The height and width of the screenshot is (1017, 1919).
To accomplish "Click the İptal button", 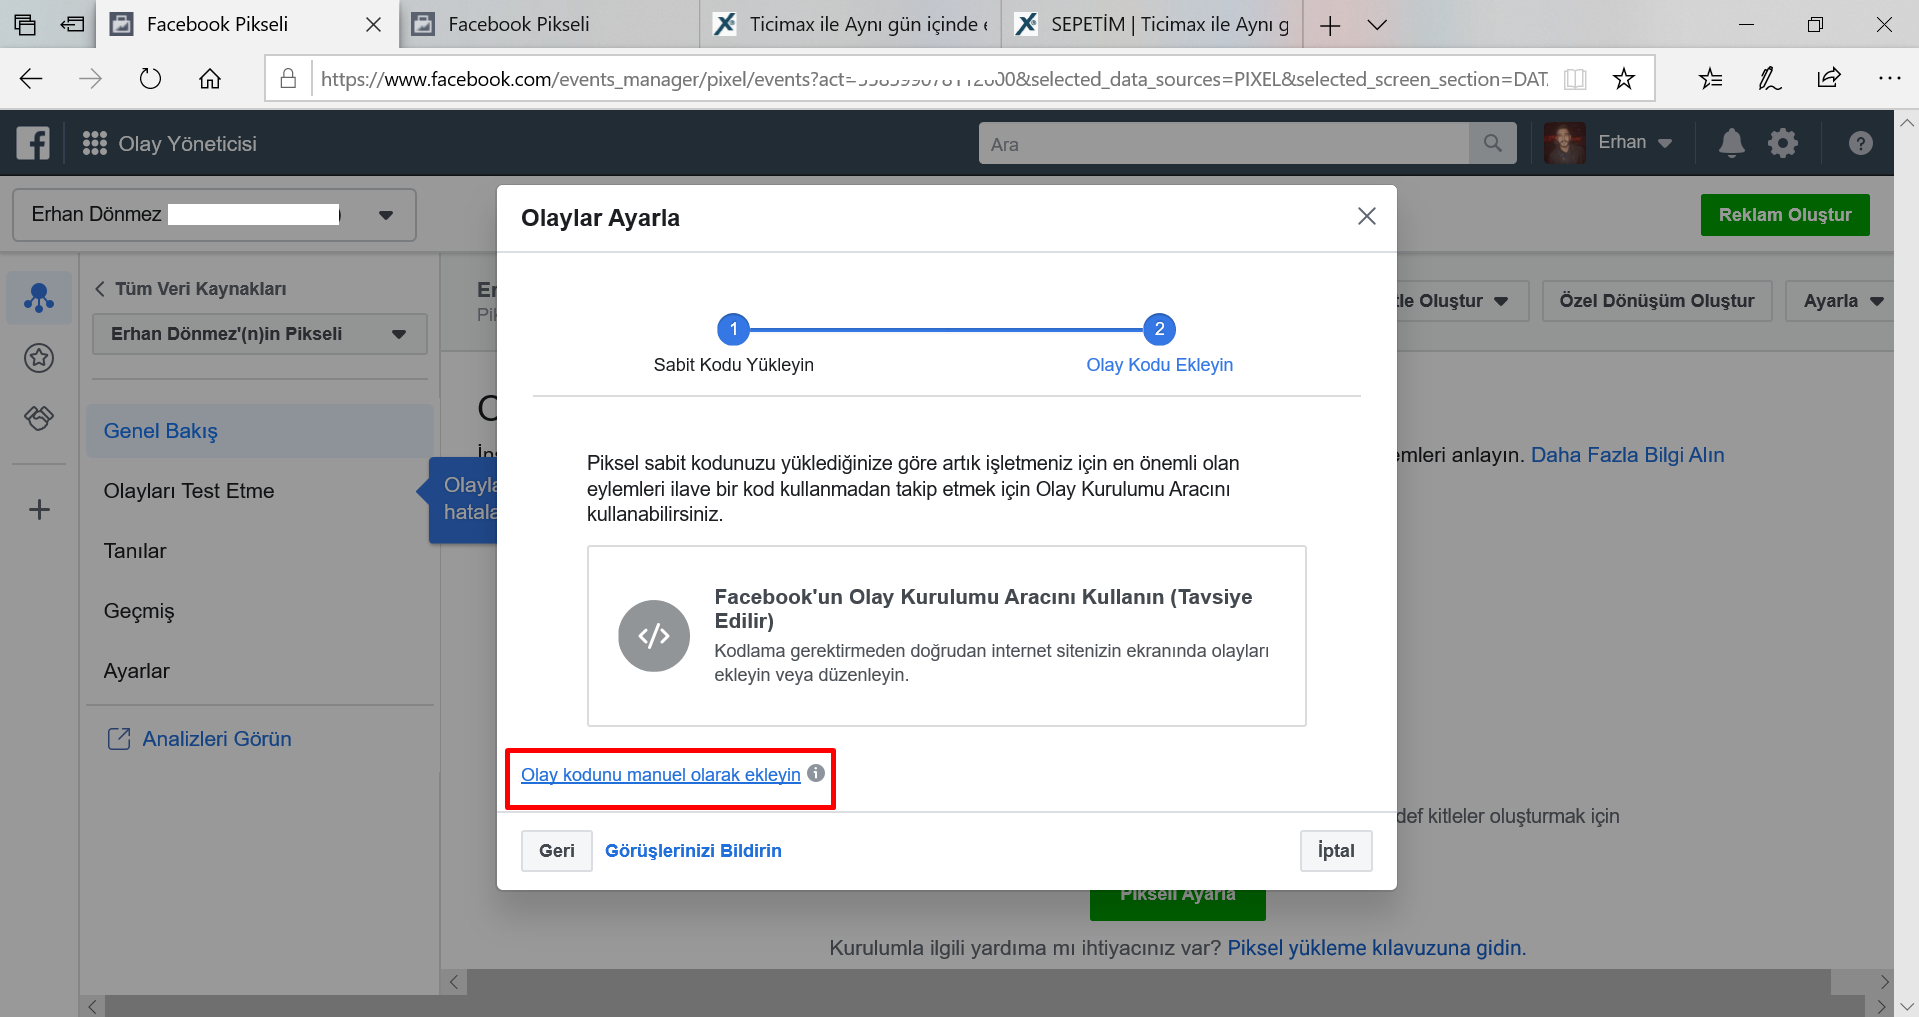I will [x=1336, y=851].
